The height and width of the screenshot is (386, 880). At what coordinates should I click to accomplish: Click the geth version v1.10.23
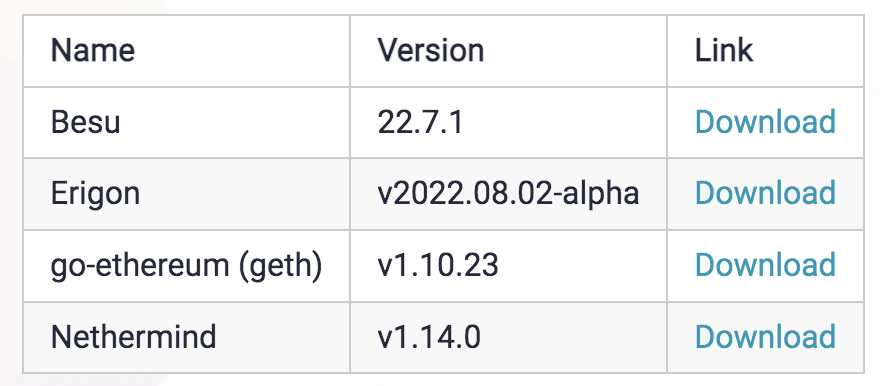point(438,265)
